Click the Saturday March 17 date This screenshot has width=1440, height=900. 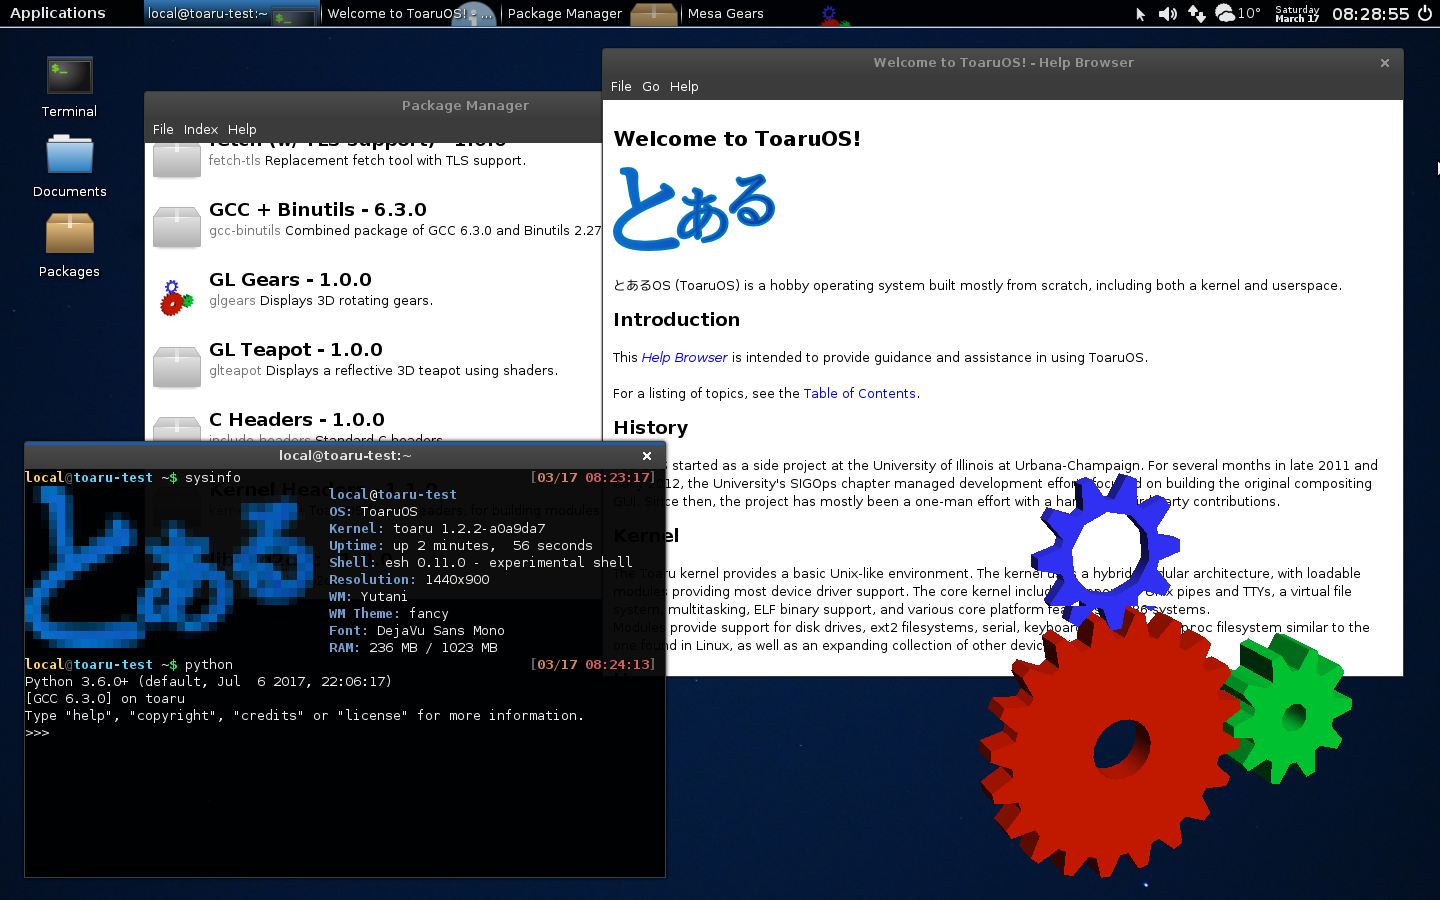(x=1297, y=14)
